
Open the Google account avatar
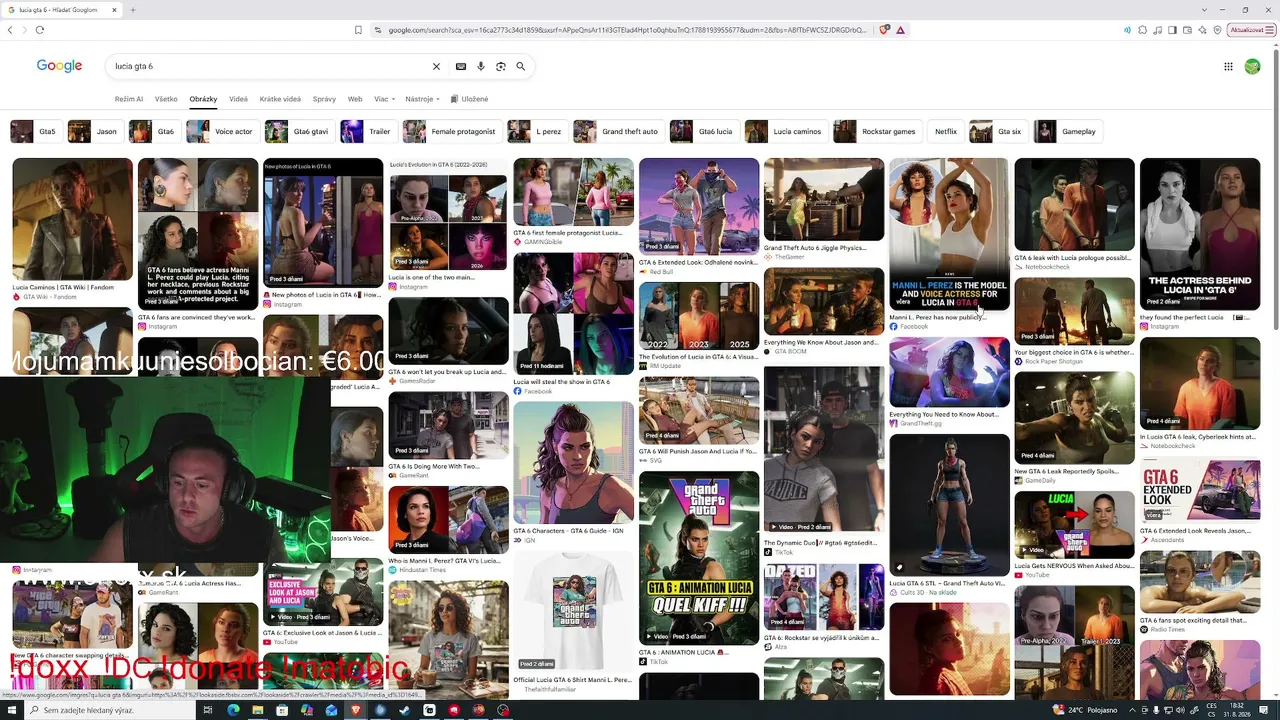[1252, 66]
